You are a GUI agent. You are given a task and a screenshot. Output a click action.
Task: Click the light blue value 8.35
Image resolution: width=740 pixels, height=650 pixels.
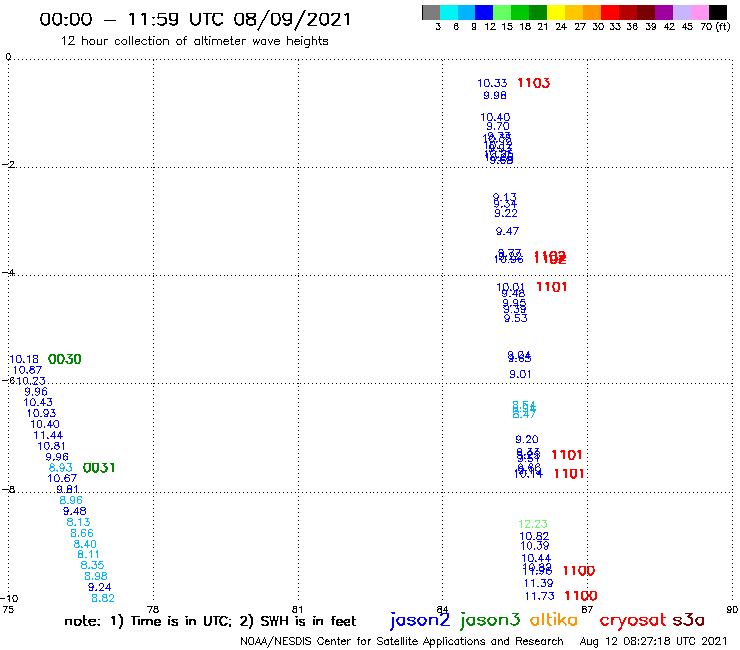92,566
